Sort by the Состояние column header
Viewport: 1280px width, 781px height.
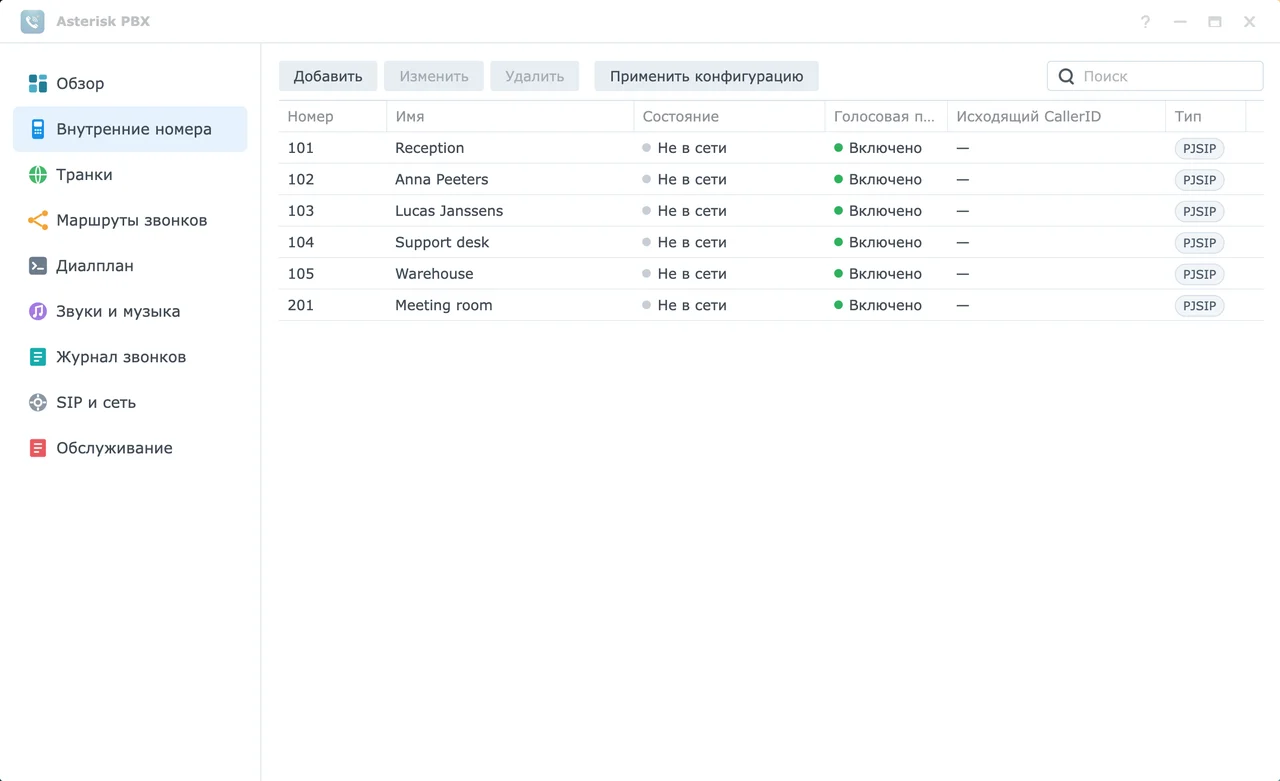click(729, 117)
